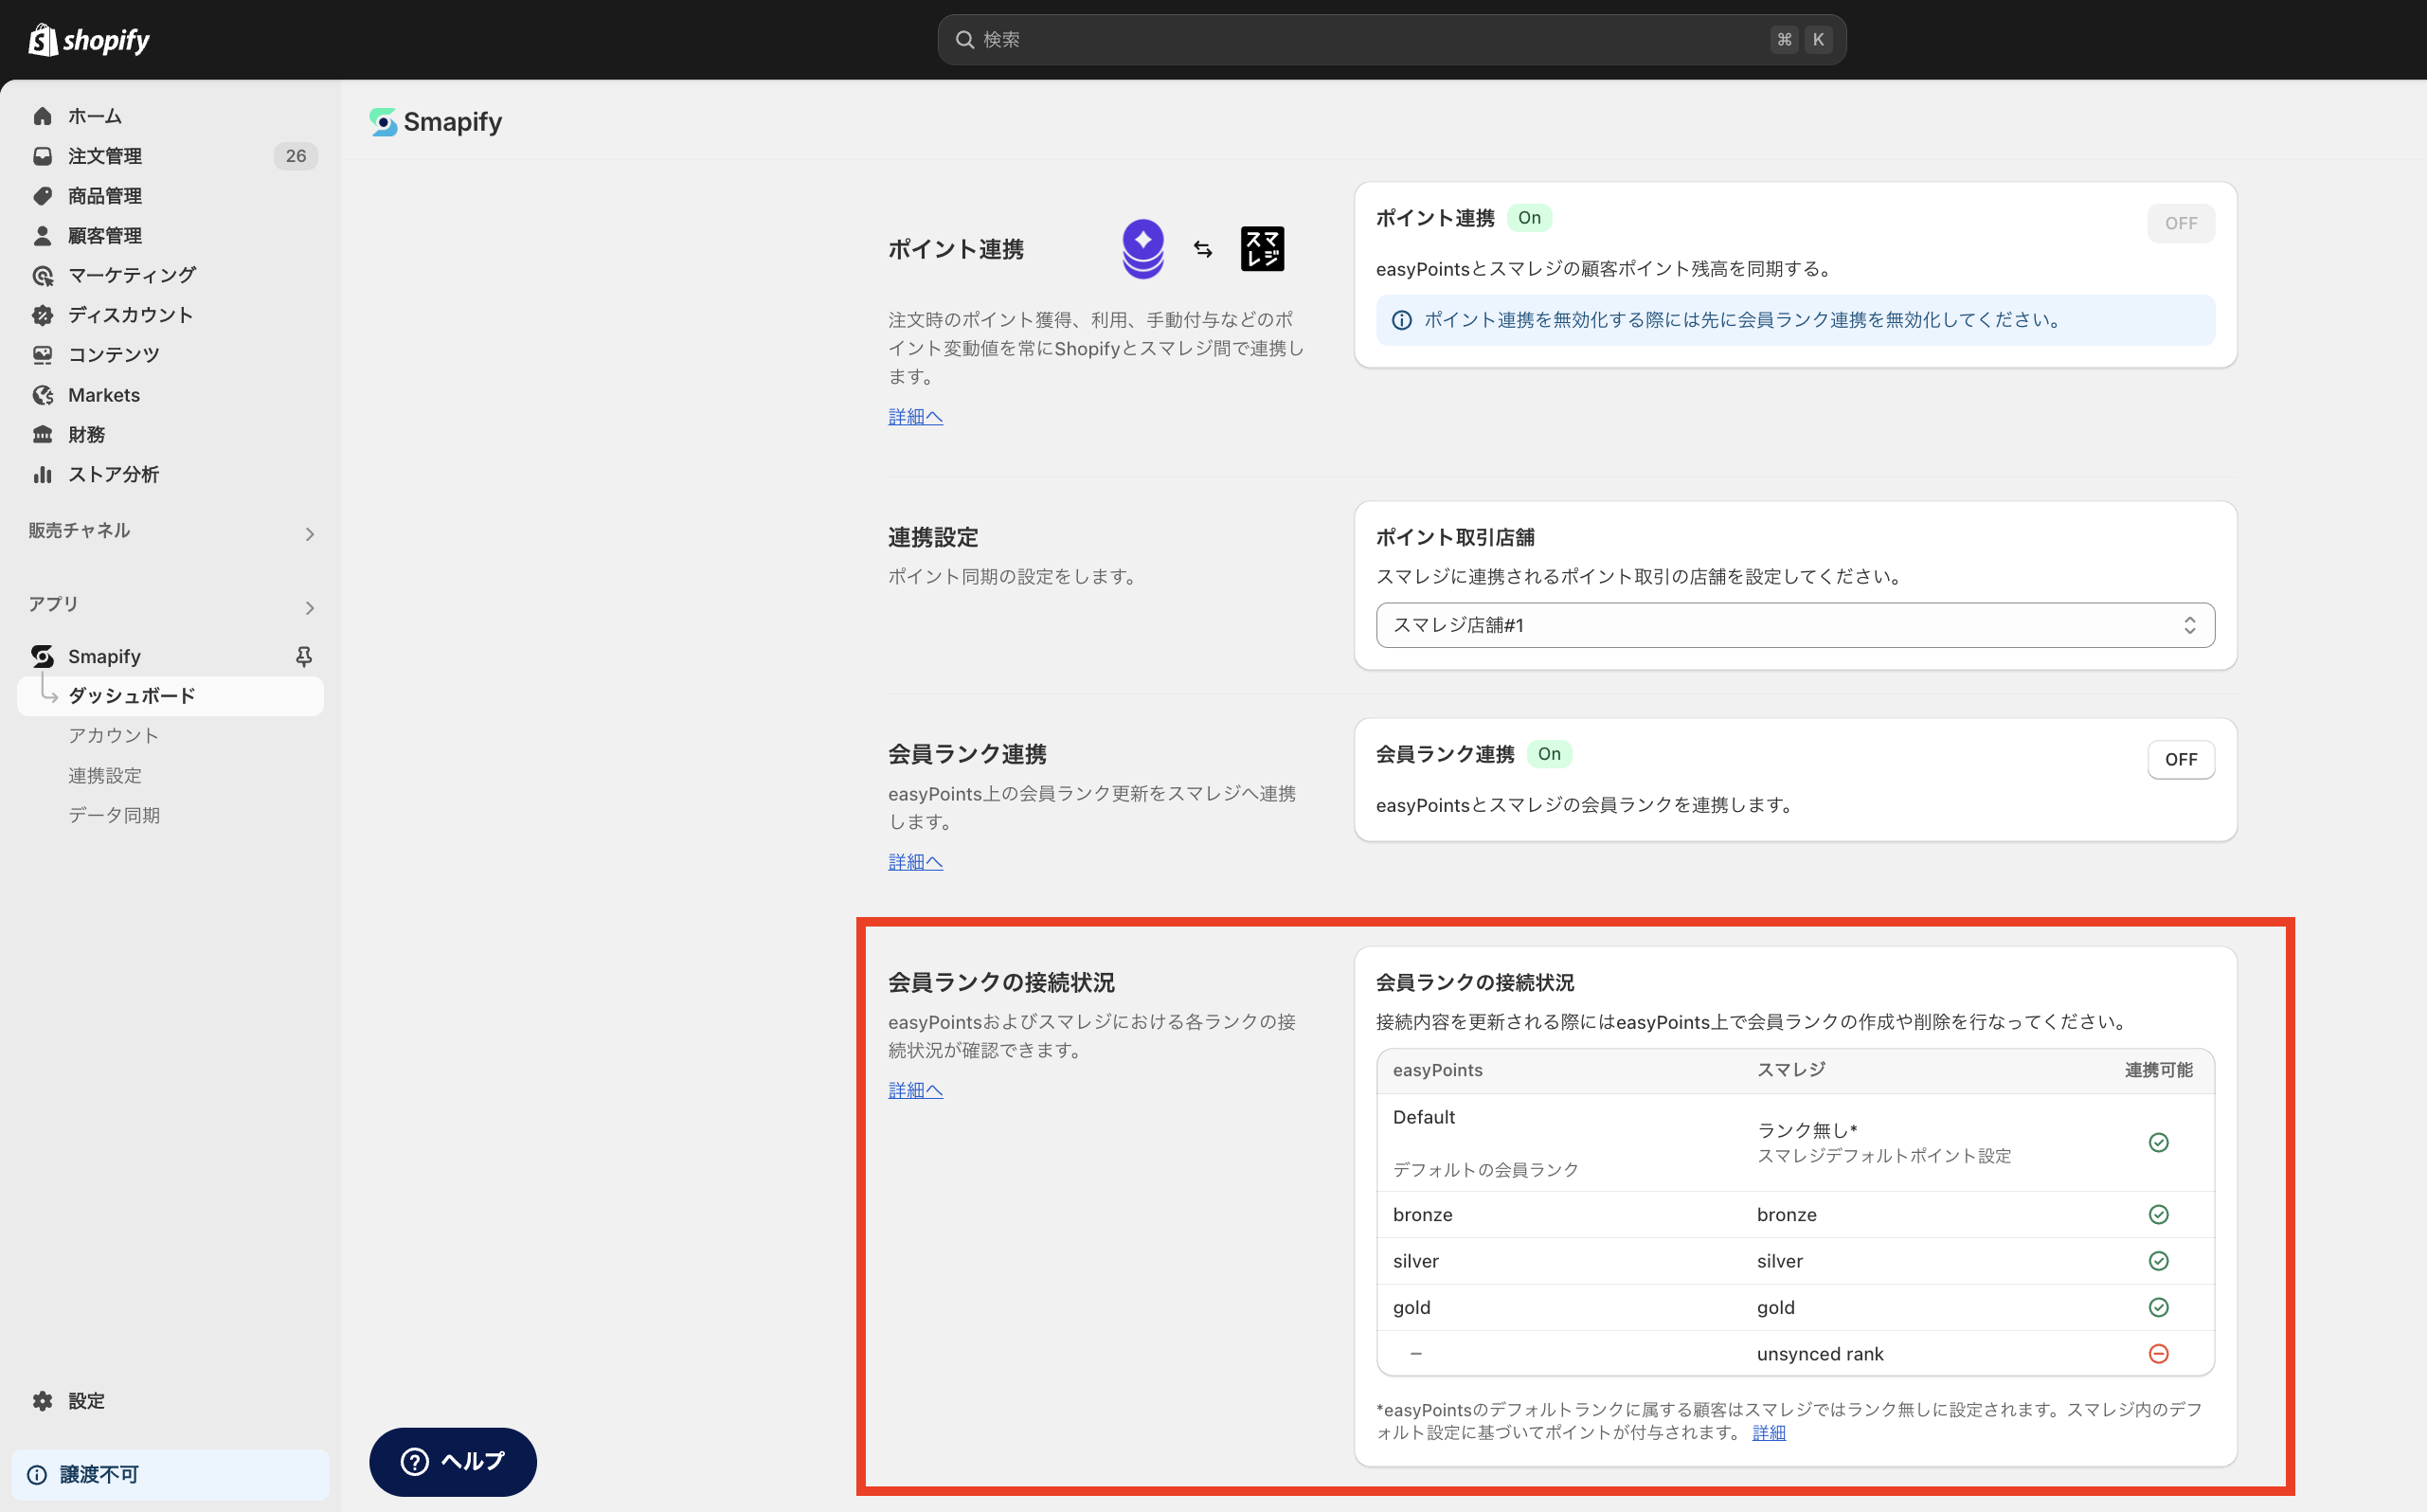Image resolution: width=2427 pixels, height=1512 pixels.
Task: Open 設定 settings
Action: click(86, 1401)
